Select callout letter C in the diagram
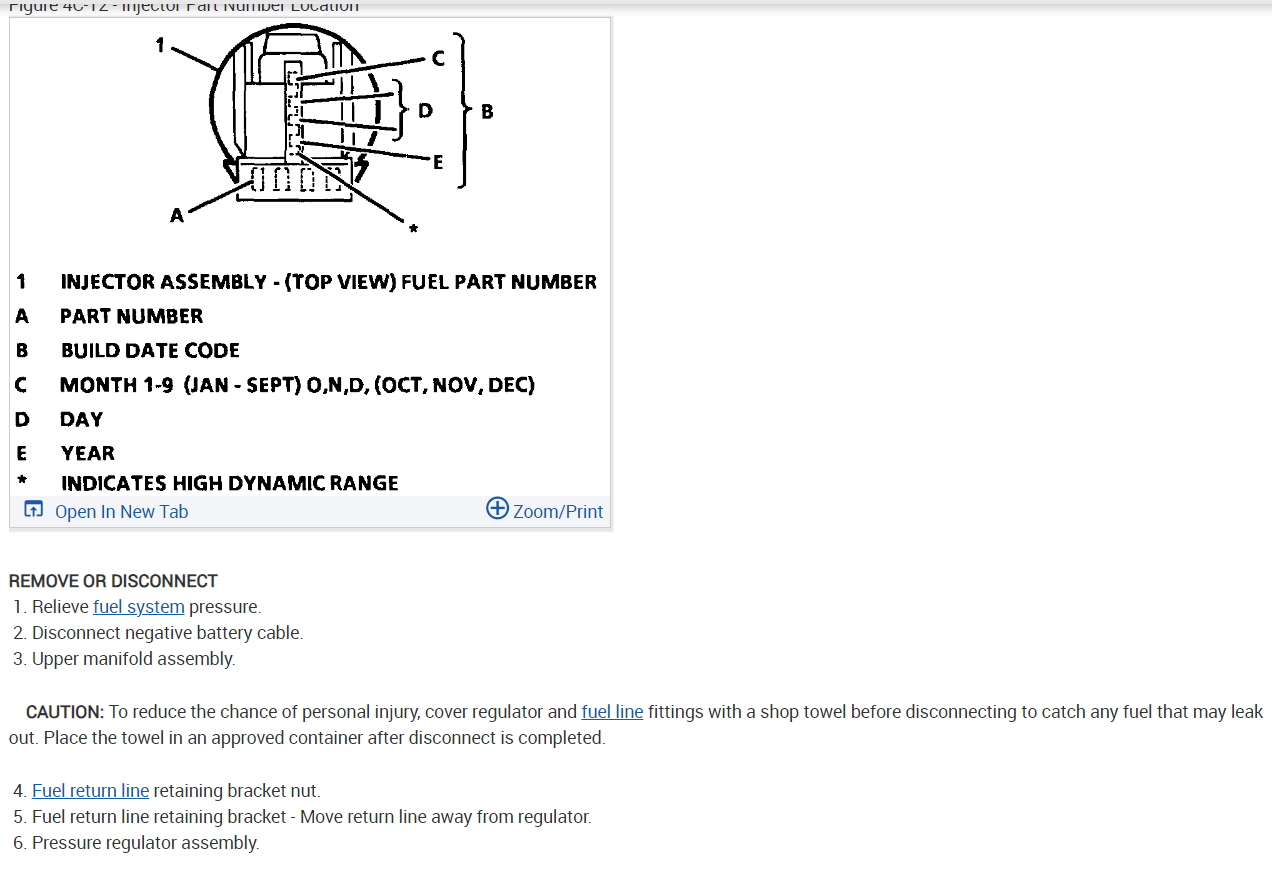Screen dimensions: 1272x874 438,59
